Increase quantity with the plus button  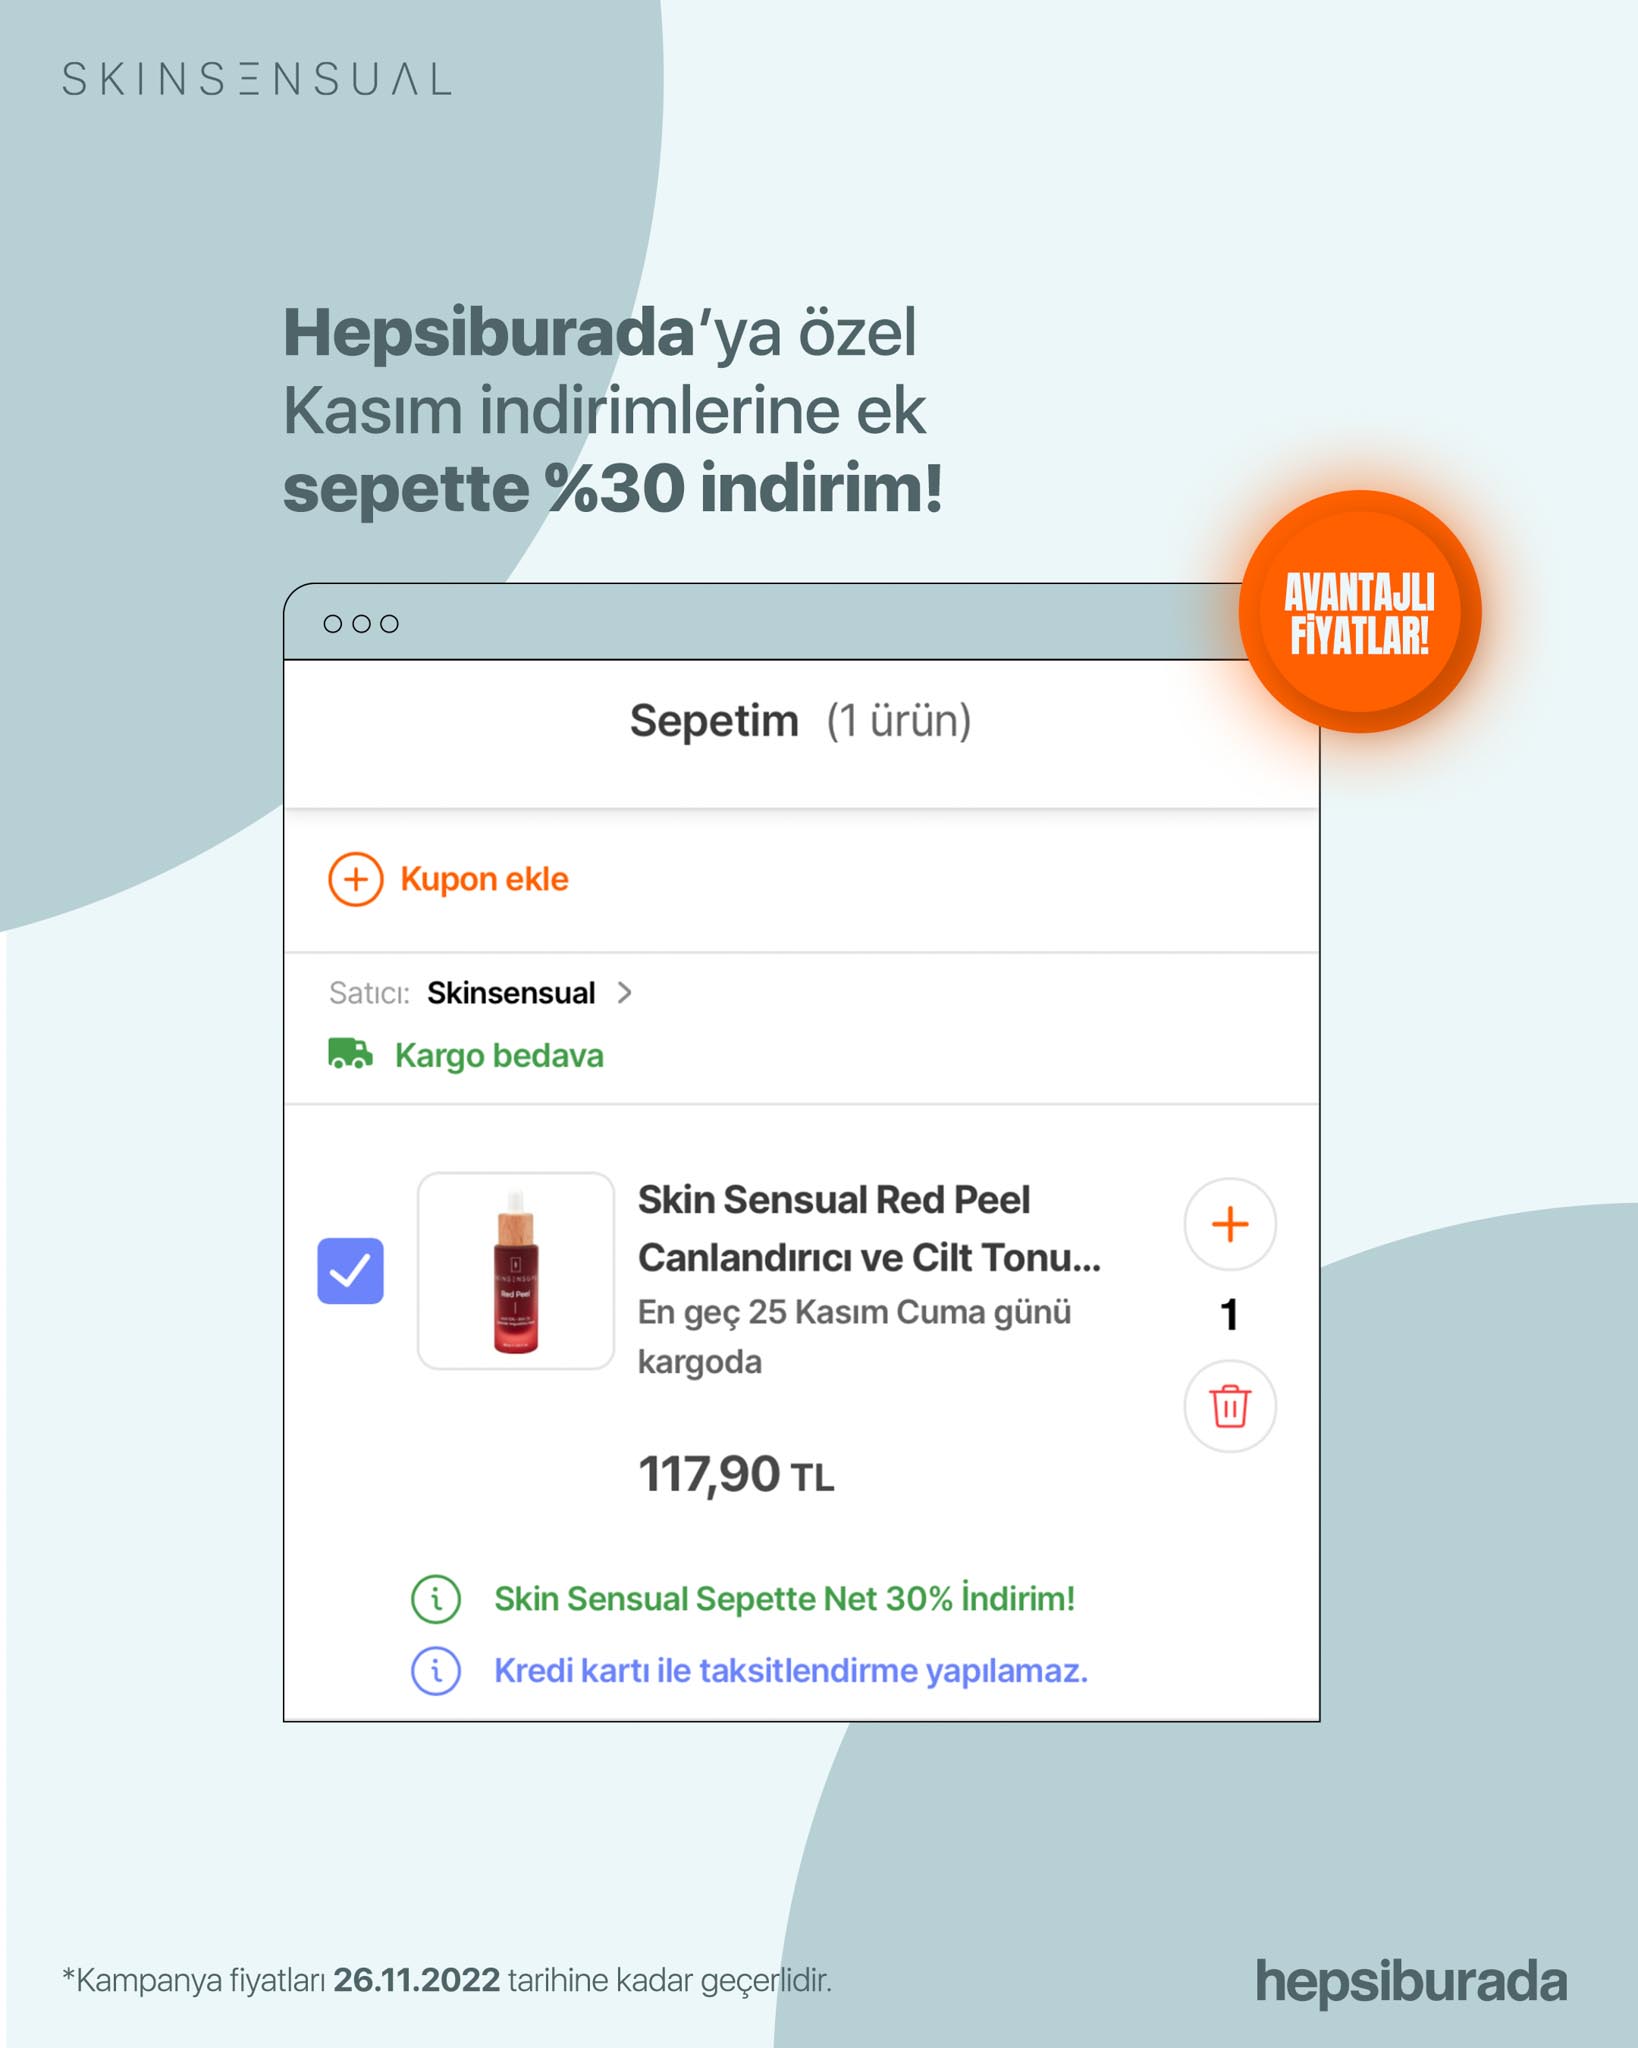coord(1230,1224)
